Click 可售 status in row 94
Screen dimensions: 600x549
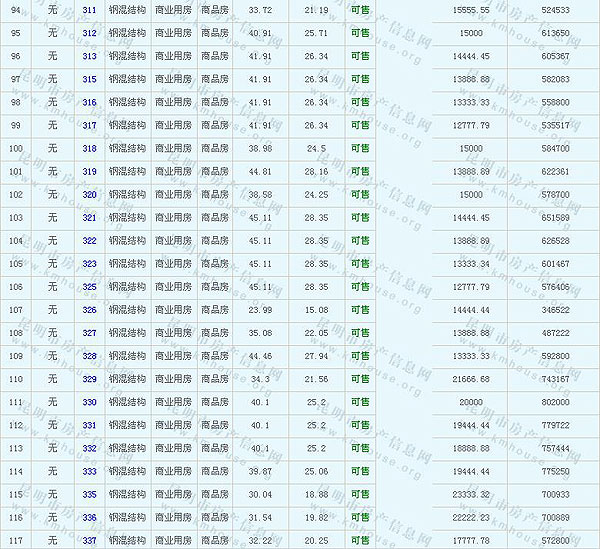pyautogui.click(x=360, y=10)
